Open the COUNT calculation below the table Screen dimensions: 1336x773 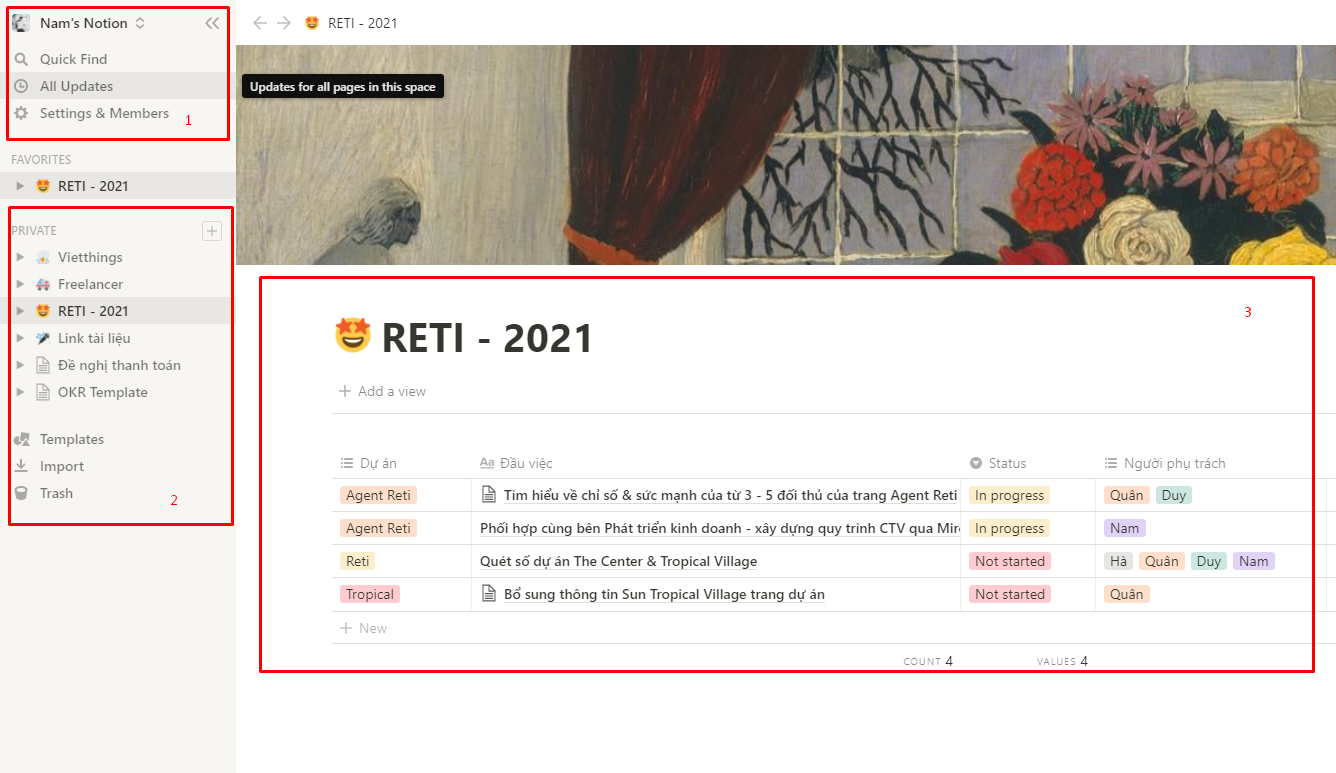928,661
